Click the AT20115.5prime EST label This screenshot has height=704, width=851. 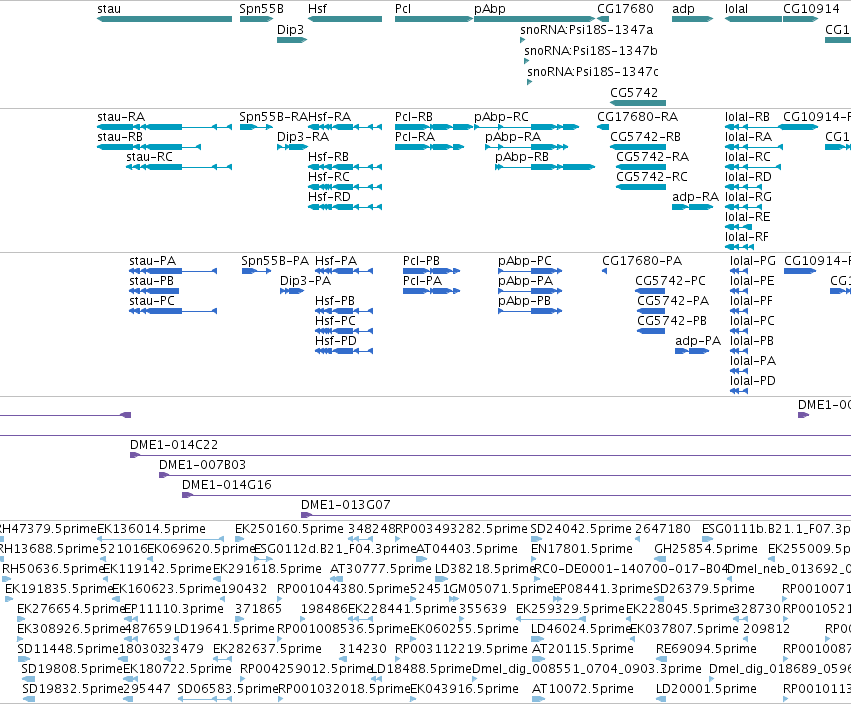pos(583,649)
